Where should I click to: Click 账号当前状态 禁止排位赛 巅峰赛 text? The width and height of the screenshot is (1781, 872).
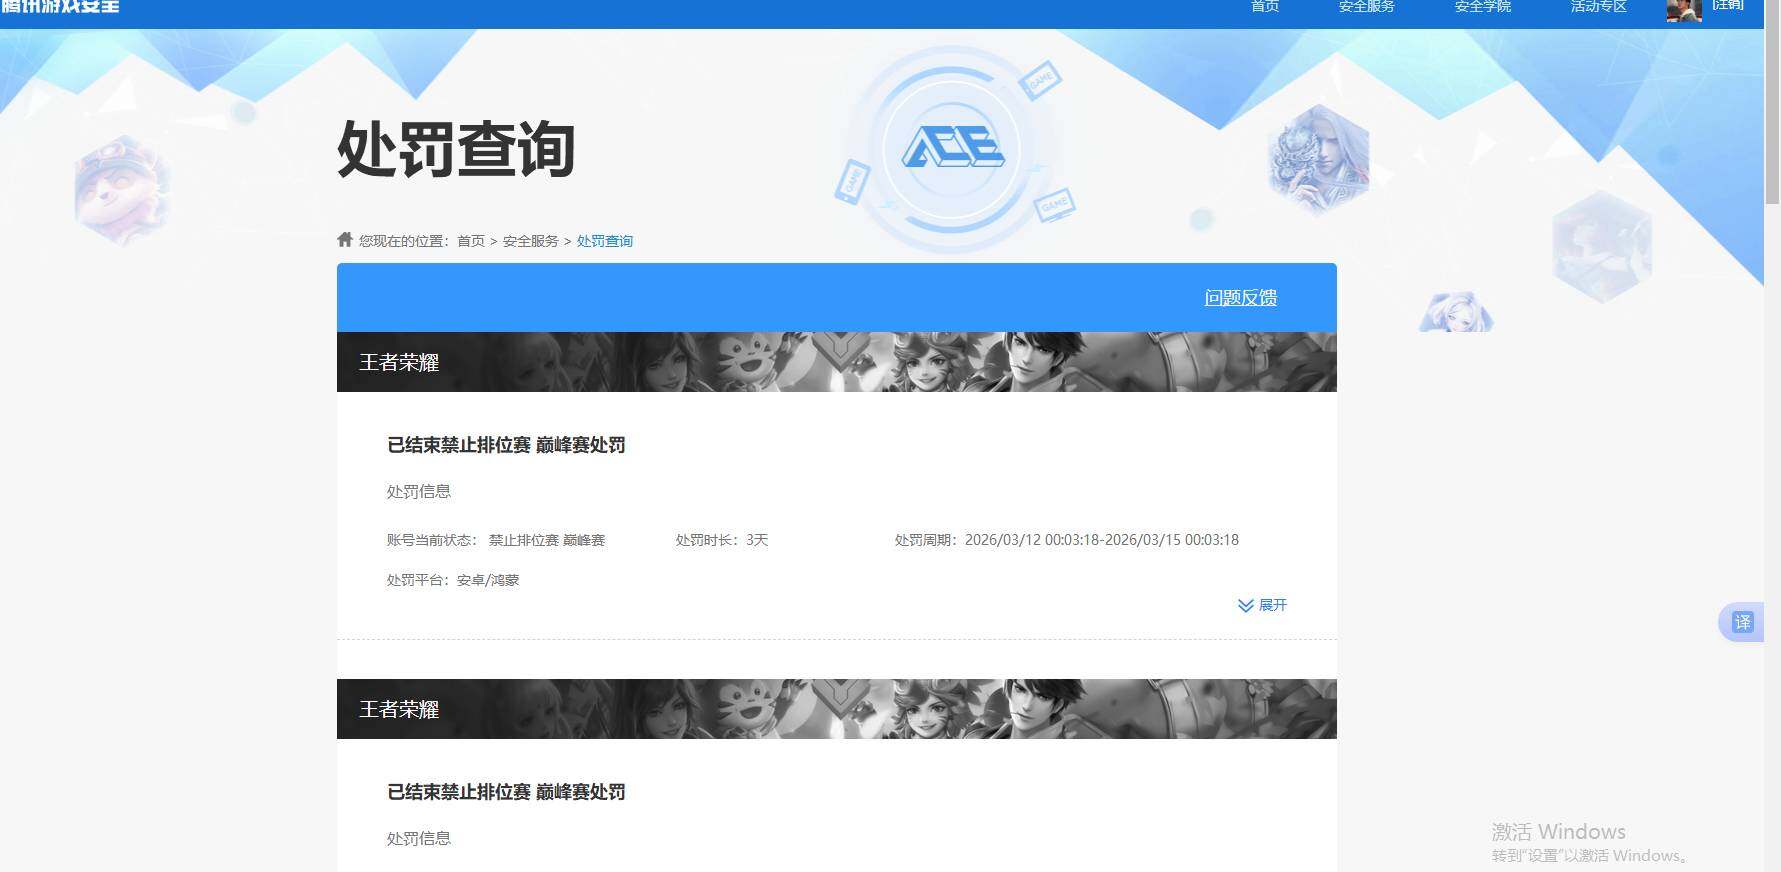[496, 540]
